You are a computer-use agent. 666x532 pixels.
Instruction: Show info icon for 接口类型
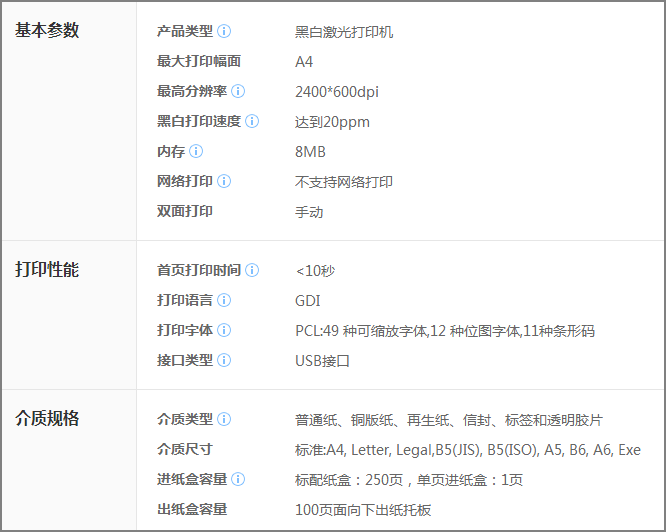click(x=224, y=360)
